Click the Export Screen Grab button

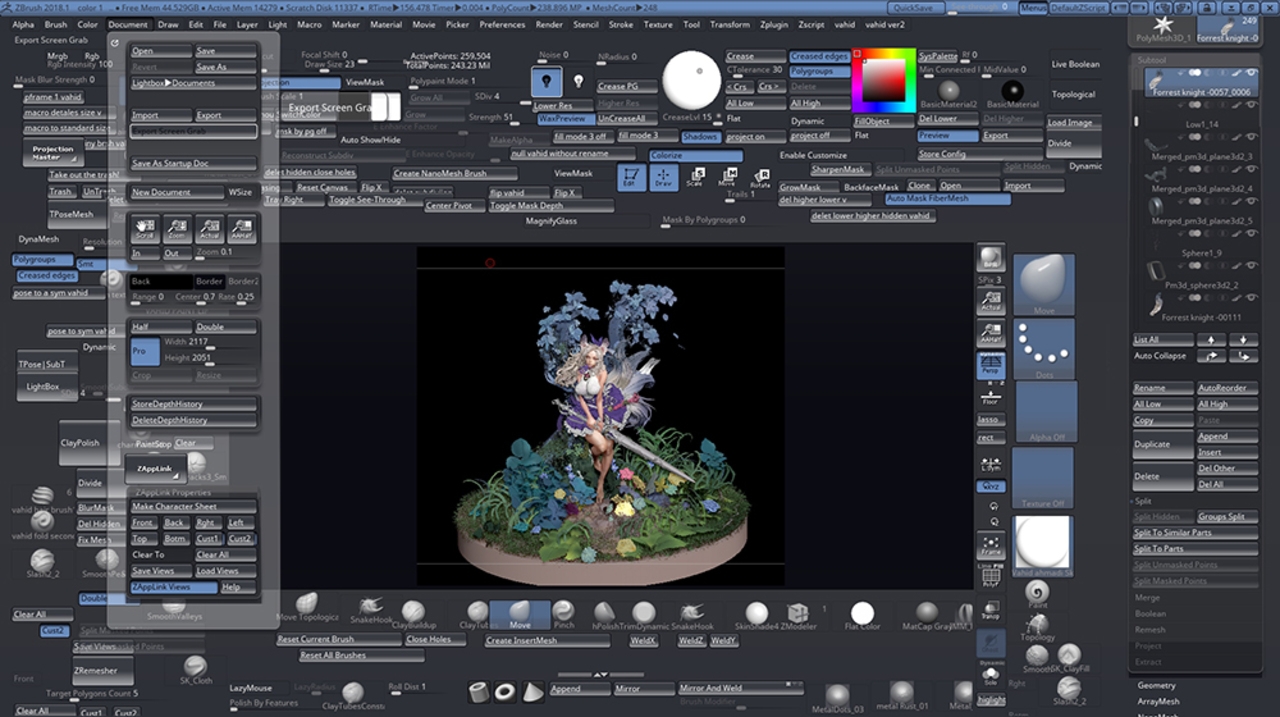pyautogui.click(x=194, y=131)
